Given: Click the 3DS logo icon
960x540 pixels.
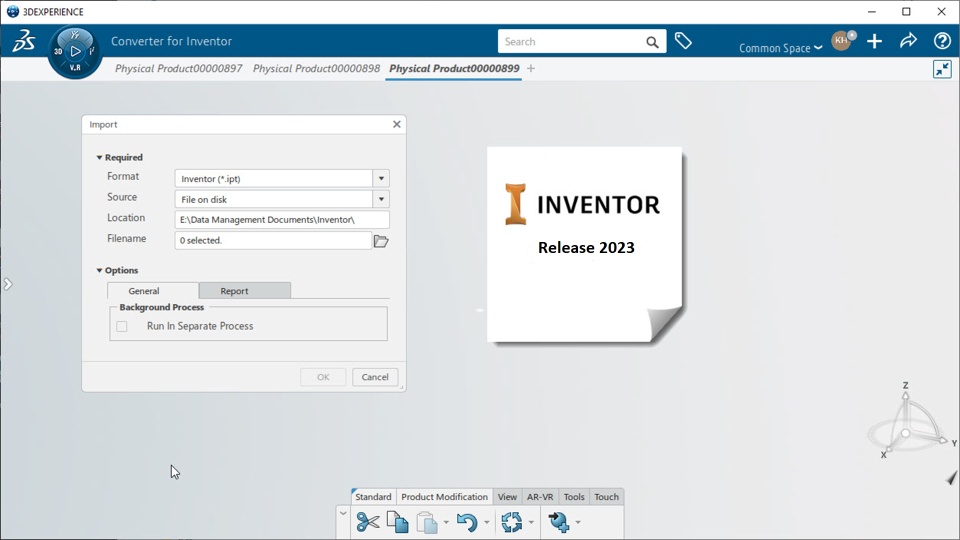Looking at the screenshot, I should (x=24, y=41).
